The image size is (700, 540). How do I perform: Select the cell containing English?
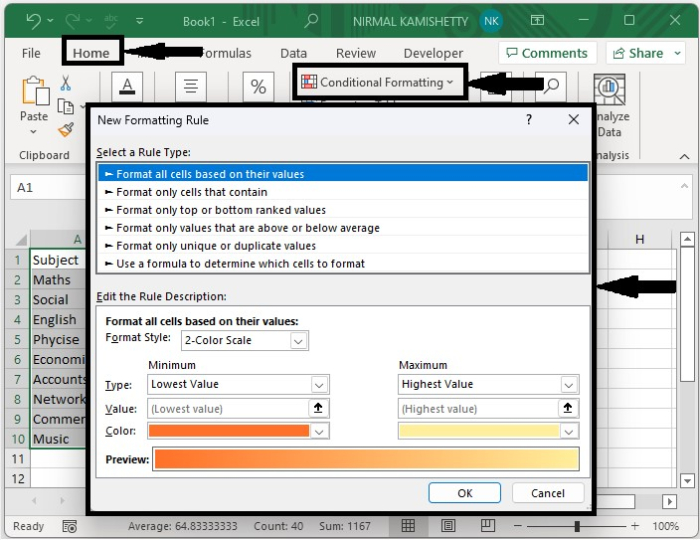(x=58, y=320)
